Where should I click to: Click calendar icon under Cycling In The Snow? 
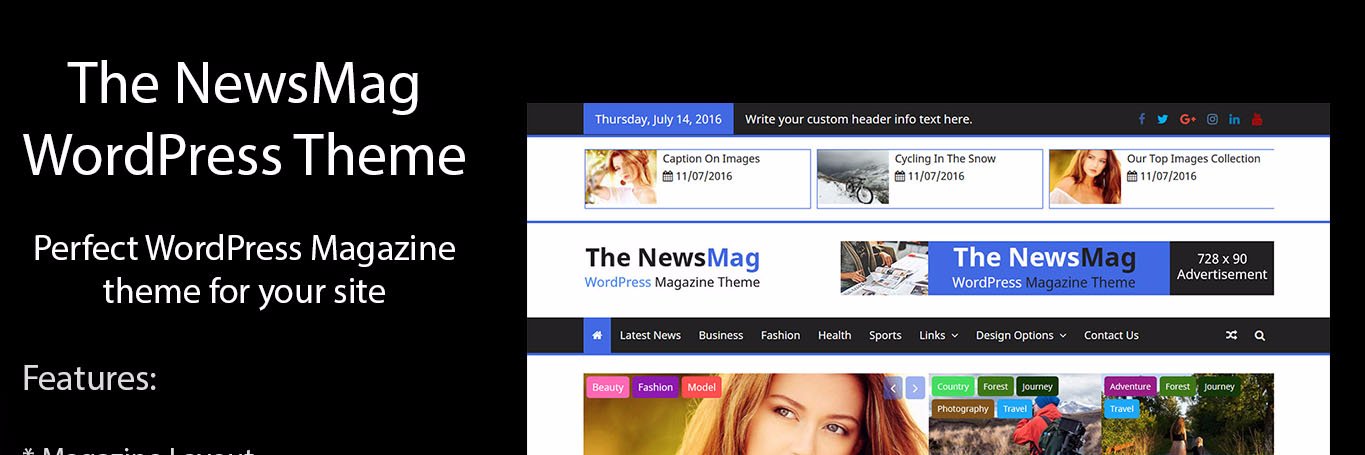point(900,176)
